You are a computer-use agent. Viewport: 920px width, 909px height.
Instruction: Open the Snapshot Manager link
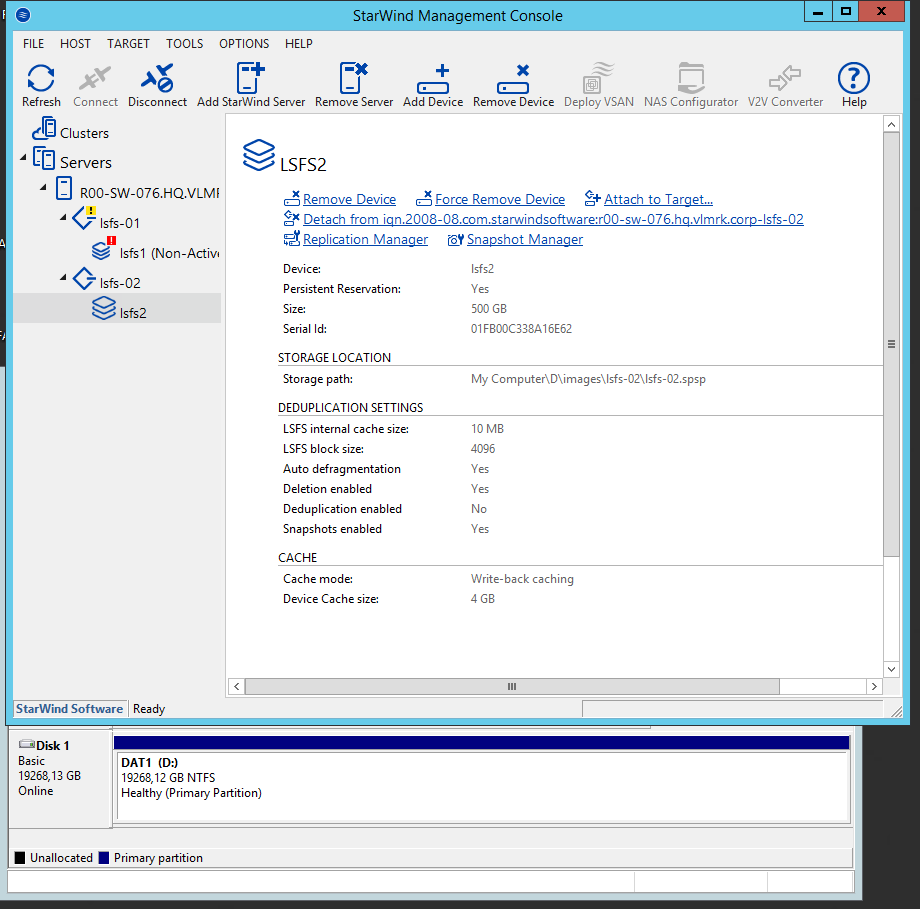coord(525,239)
